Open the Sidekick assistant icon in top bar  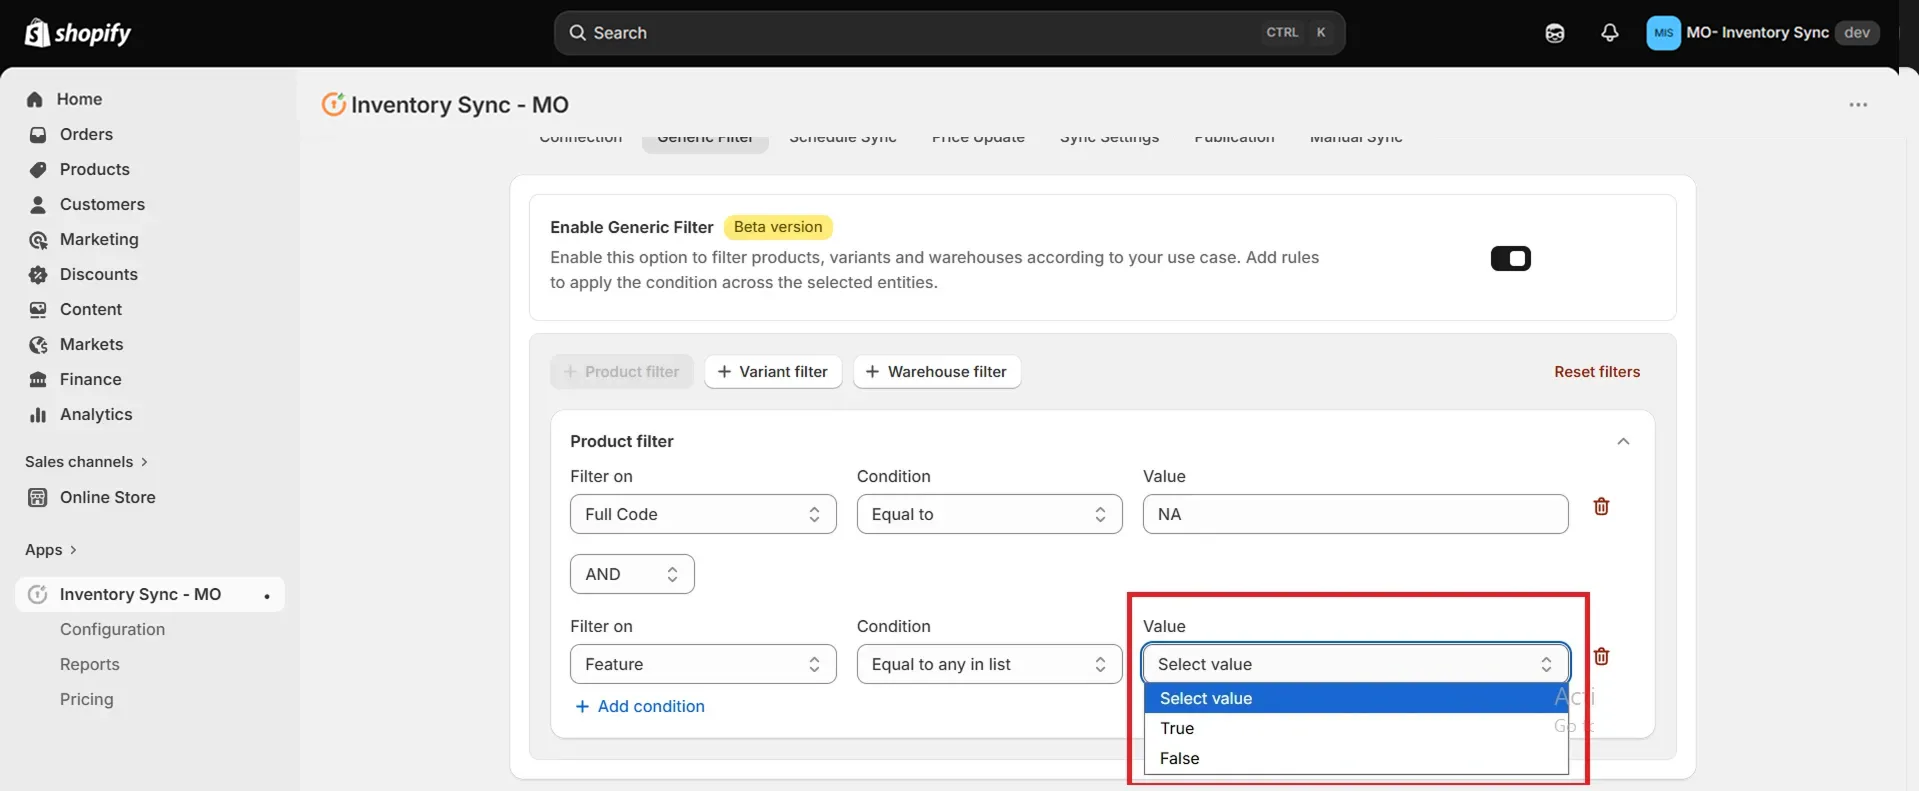coord(1554,33)
